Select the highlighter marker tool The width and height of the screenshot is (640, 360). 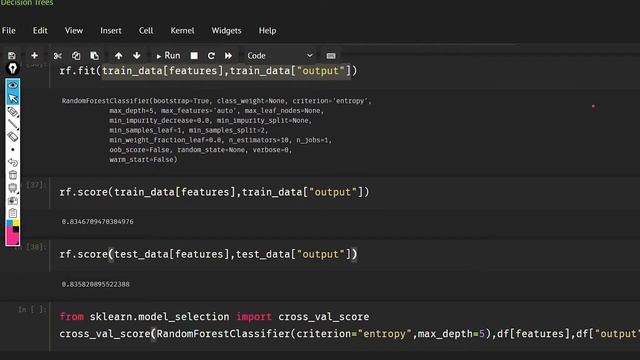13,111
